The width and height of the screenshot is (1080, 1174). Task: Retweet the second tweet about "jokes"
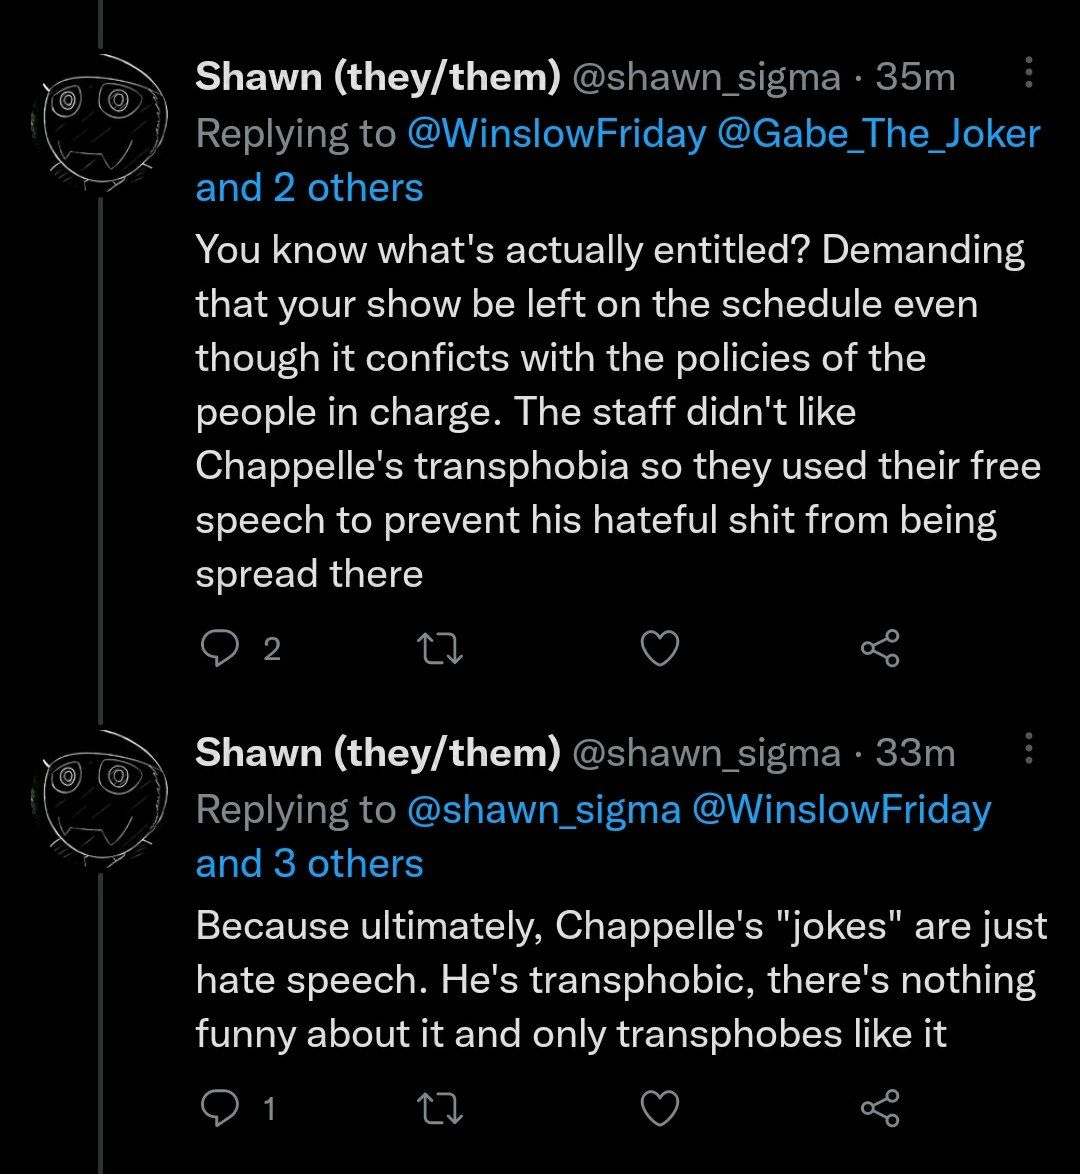(x=441, y=1107)
